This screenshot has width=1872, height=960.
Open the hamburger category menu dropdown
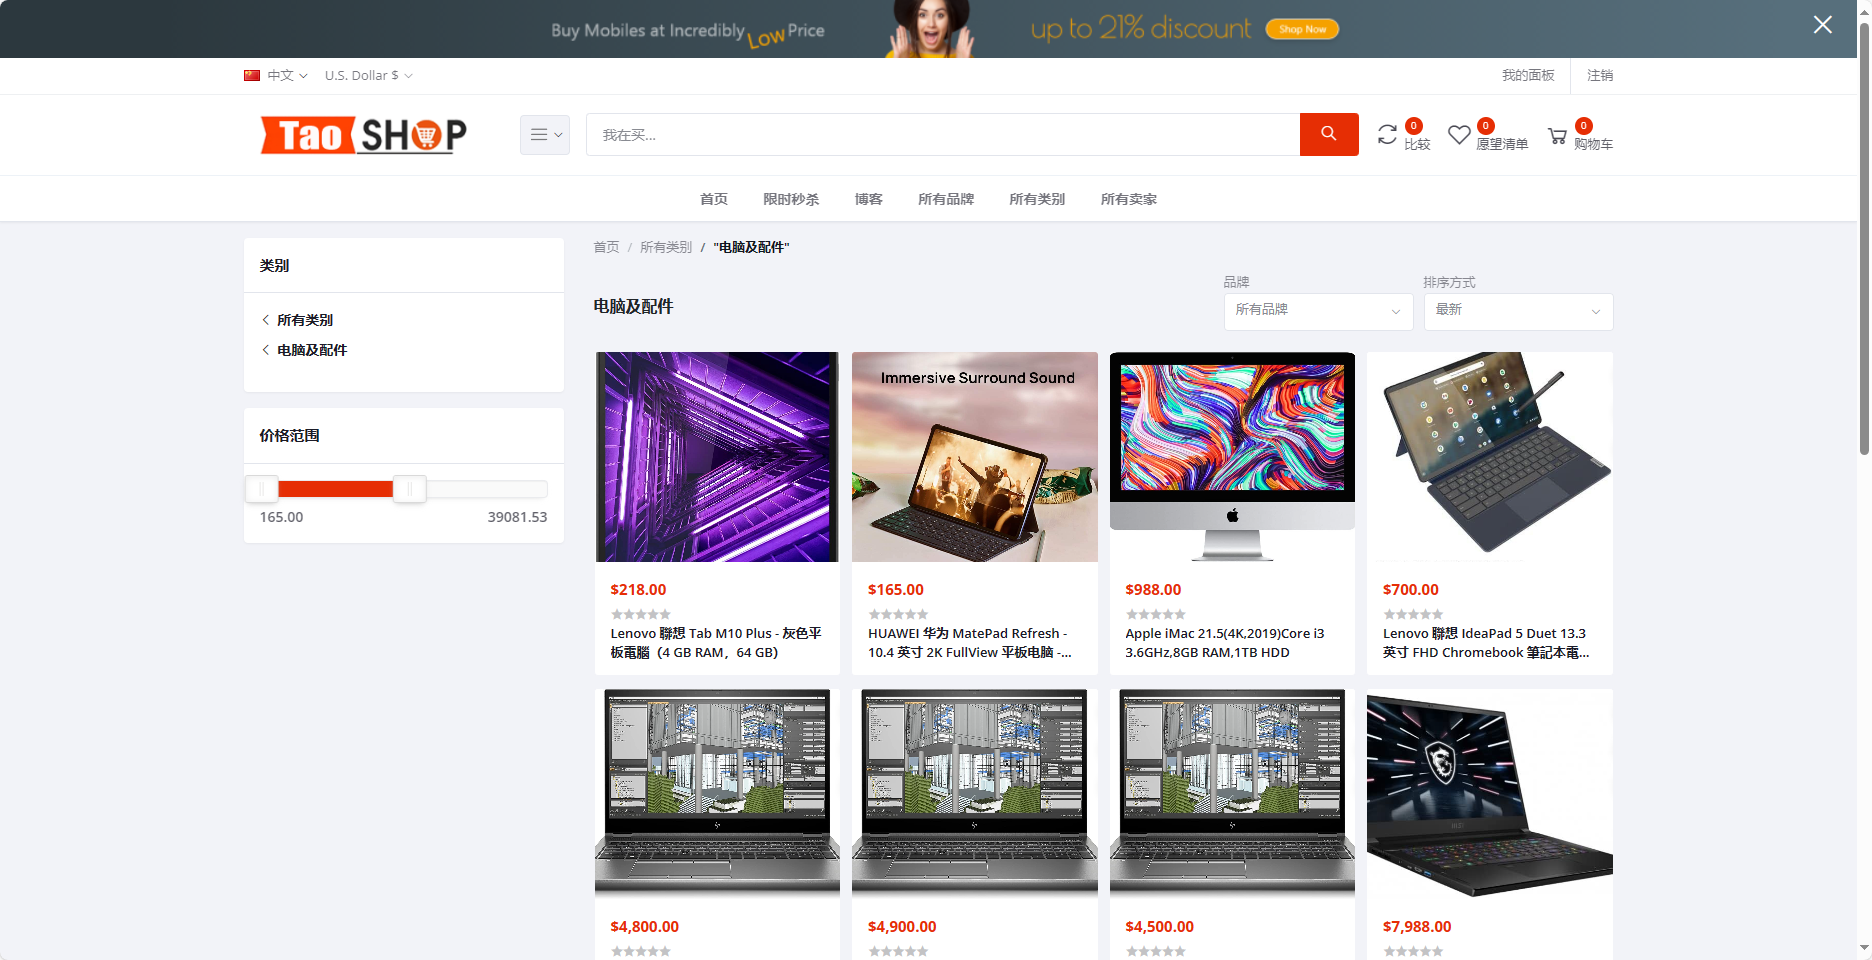click(x=545, y=135)
